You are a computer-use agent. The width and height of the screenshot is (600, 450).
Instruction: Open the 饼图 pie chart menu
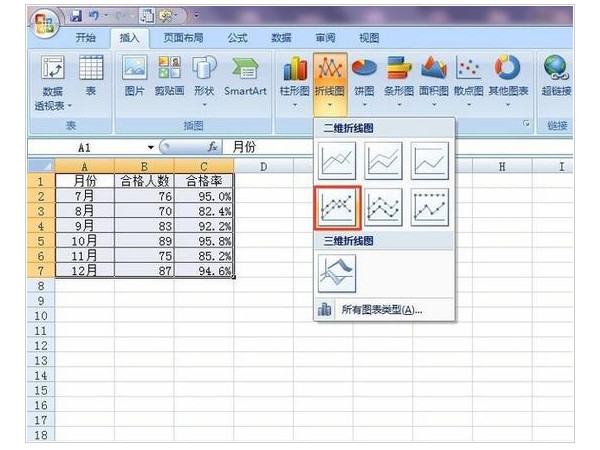tap(364, 81)
